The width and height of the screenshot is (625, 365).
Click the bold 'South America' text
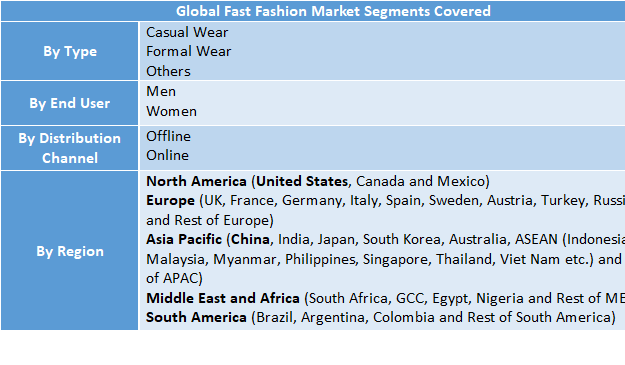point(196,317)
